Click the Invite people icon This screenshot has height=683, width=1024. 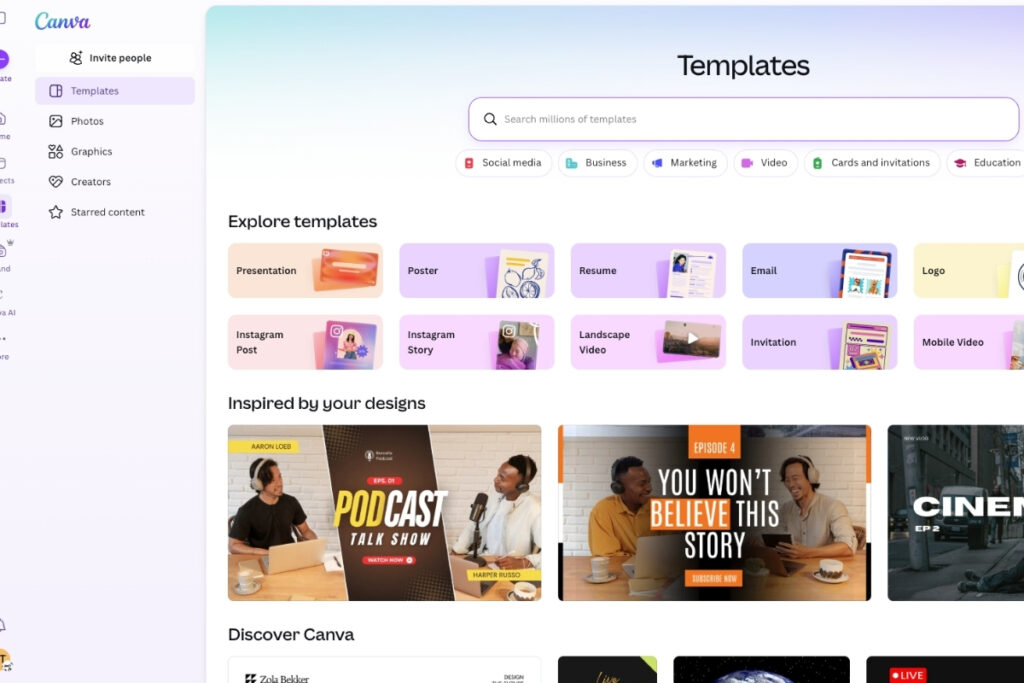pos(76,58)
